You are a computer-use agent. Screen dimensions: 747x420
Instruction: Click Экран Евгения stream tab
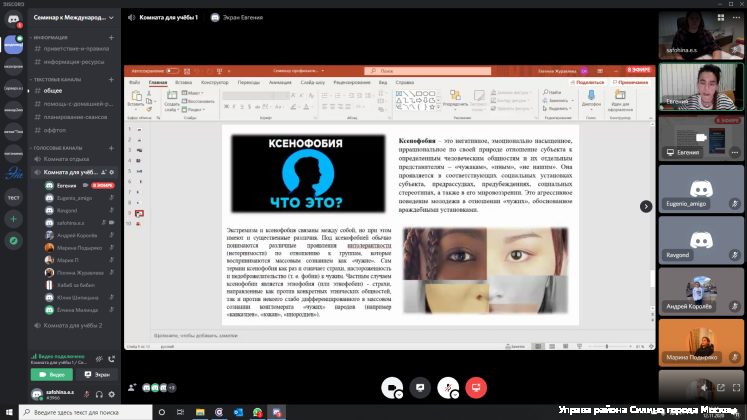point(237,18)
